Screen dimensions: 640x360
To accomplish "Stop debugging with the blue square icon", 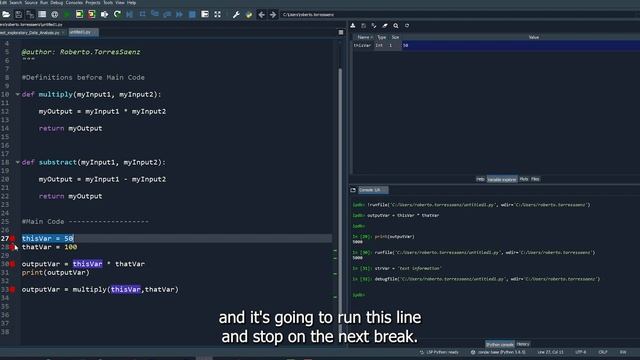I will 192,15.
